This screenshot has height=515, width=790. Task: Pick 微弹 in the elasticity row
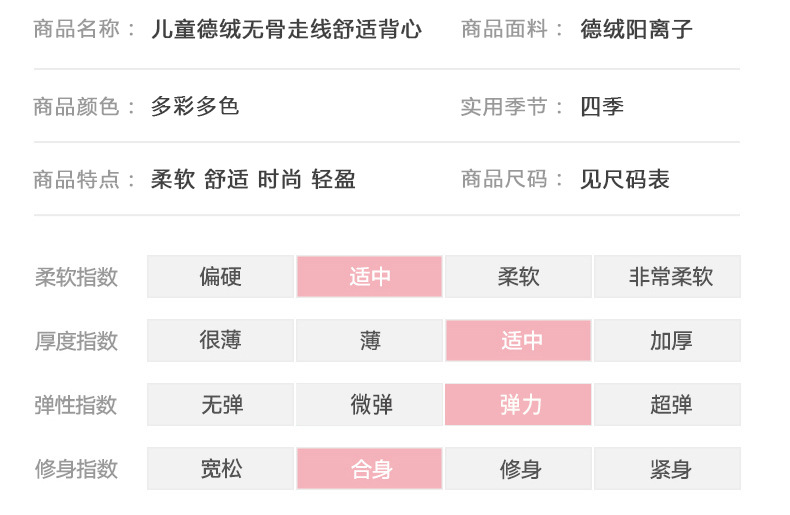coord(369,405)
